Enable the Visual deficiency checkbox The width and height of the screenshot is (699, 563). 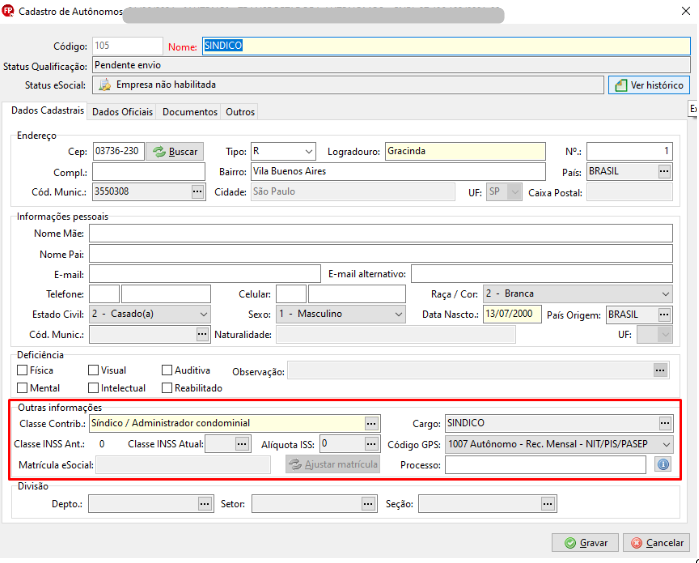click(93, 370)
